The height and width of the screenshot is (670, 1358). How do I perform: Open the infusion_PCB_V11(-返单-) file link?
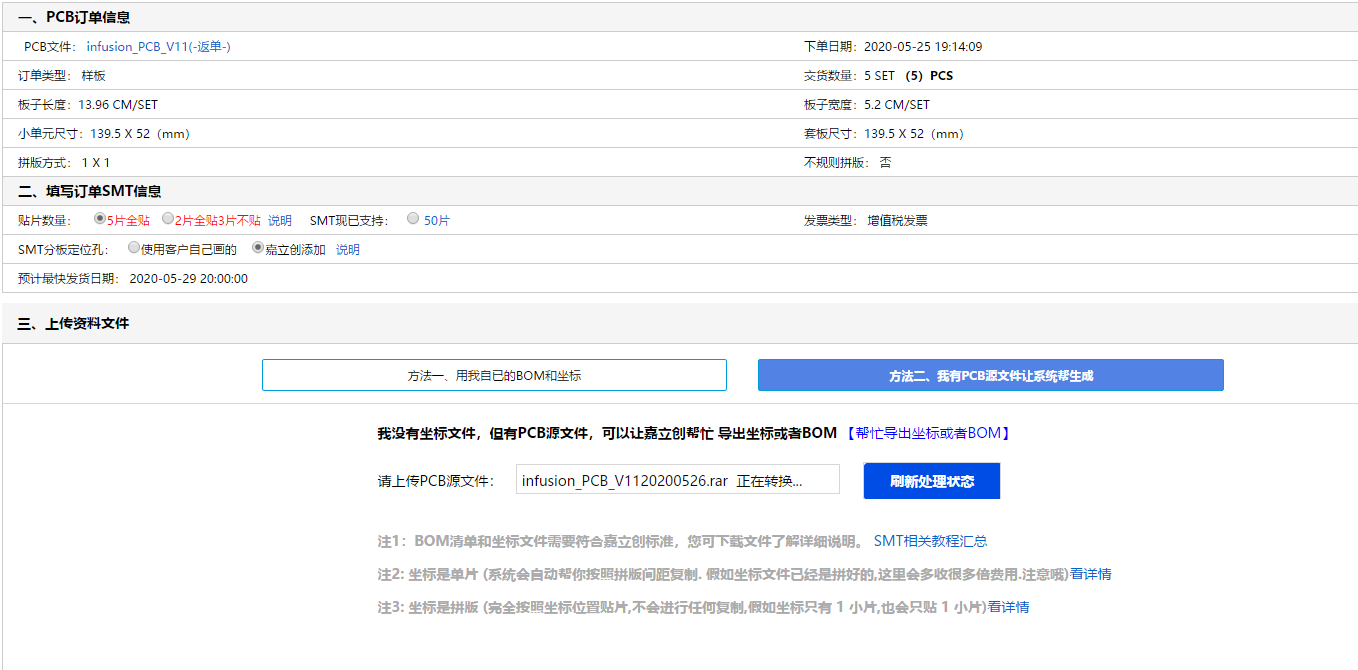(159, 47)
